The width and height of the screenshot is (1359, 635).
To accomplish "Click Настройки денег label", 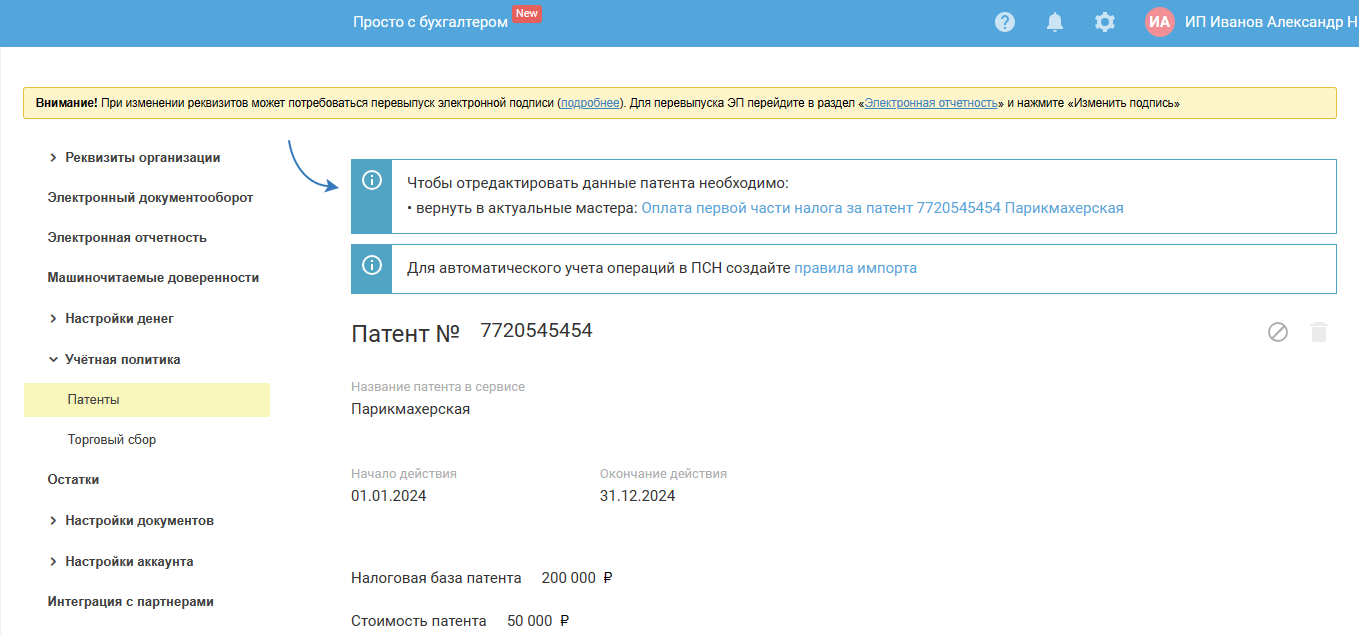I will tap(119, 319).
